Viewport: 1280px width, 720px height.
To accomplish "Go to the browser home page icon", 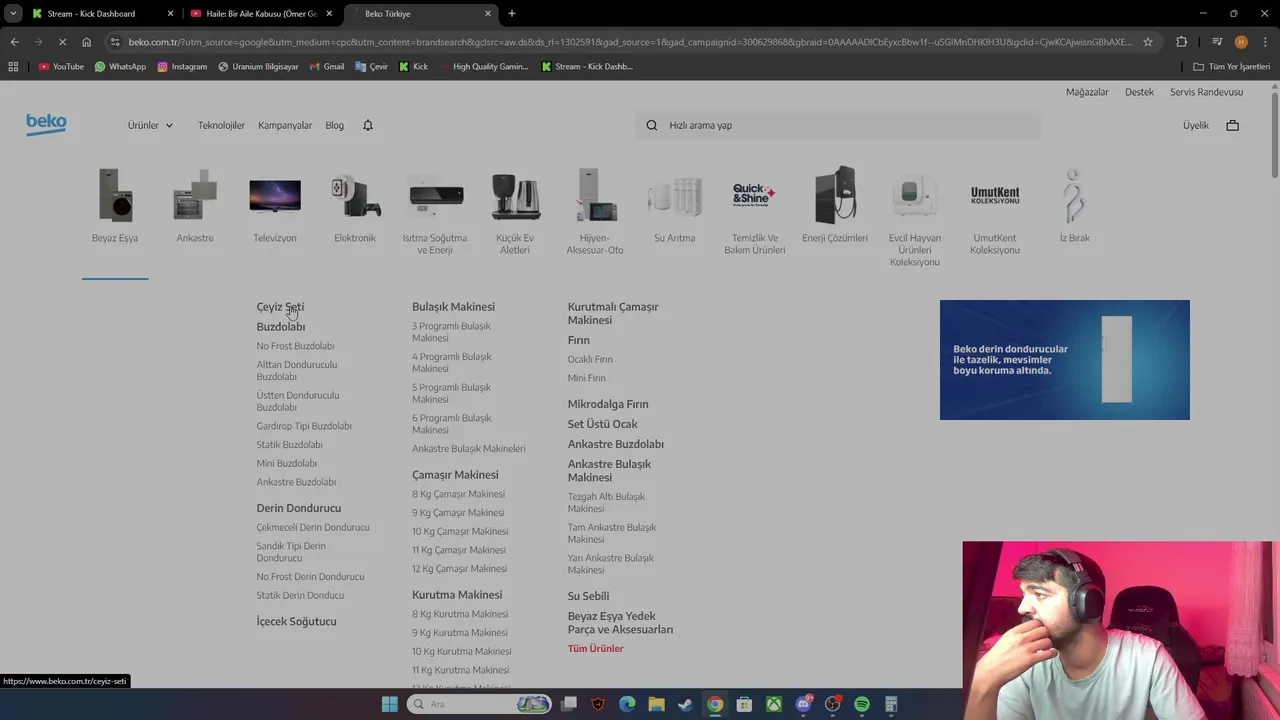I will click(x=86, y=42).
